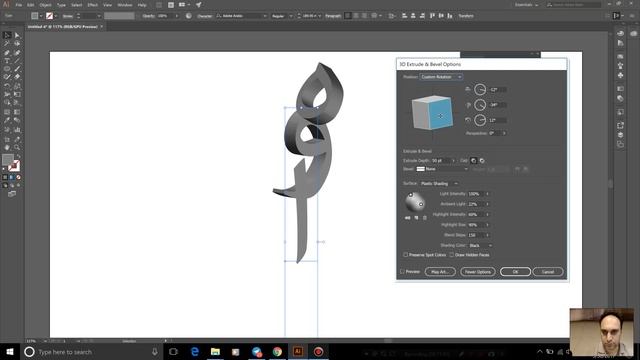Click the Swap Fill and Stroke arrow
This screenshot has width=640, height=360.
[x=18, y=157]
